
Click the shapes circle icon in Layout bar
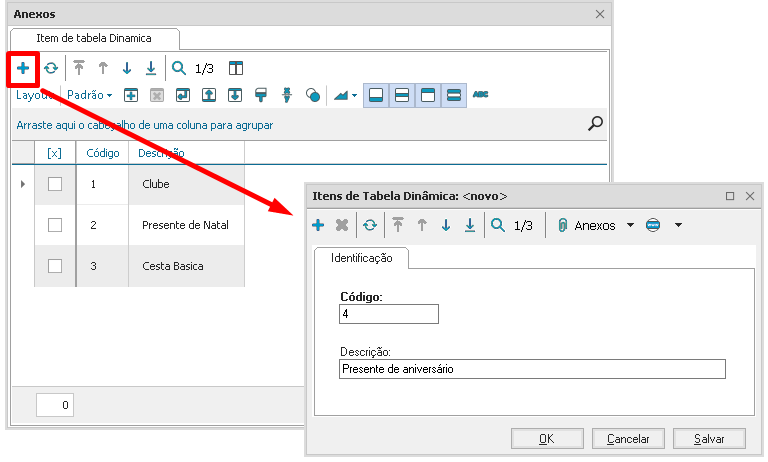click(313, 95)
